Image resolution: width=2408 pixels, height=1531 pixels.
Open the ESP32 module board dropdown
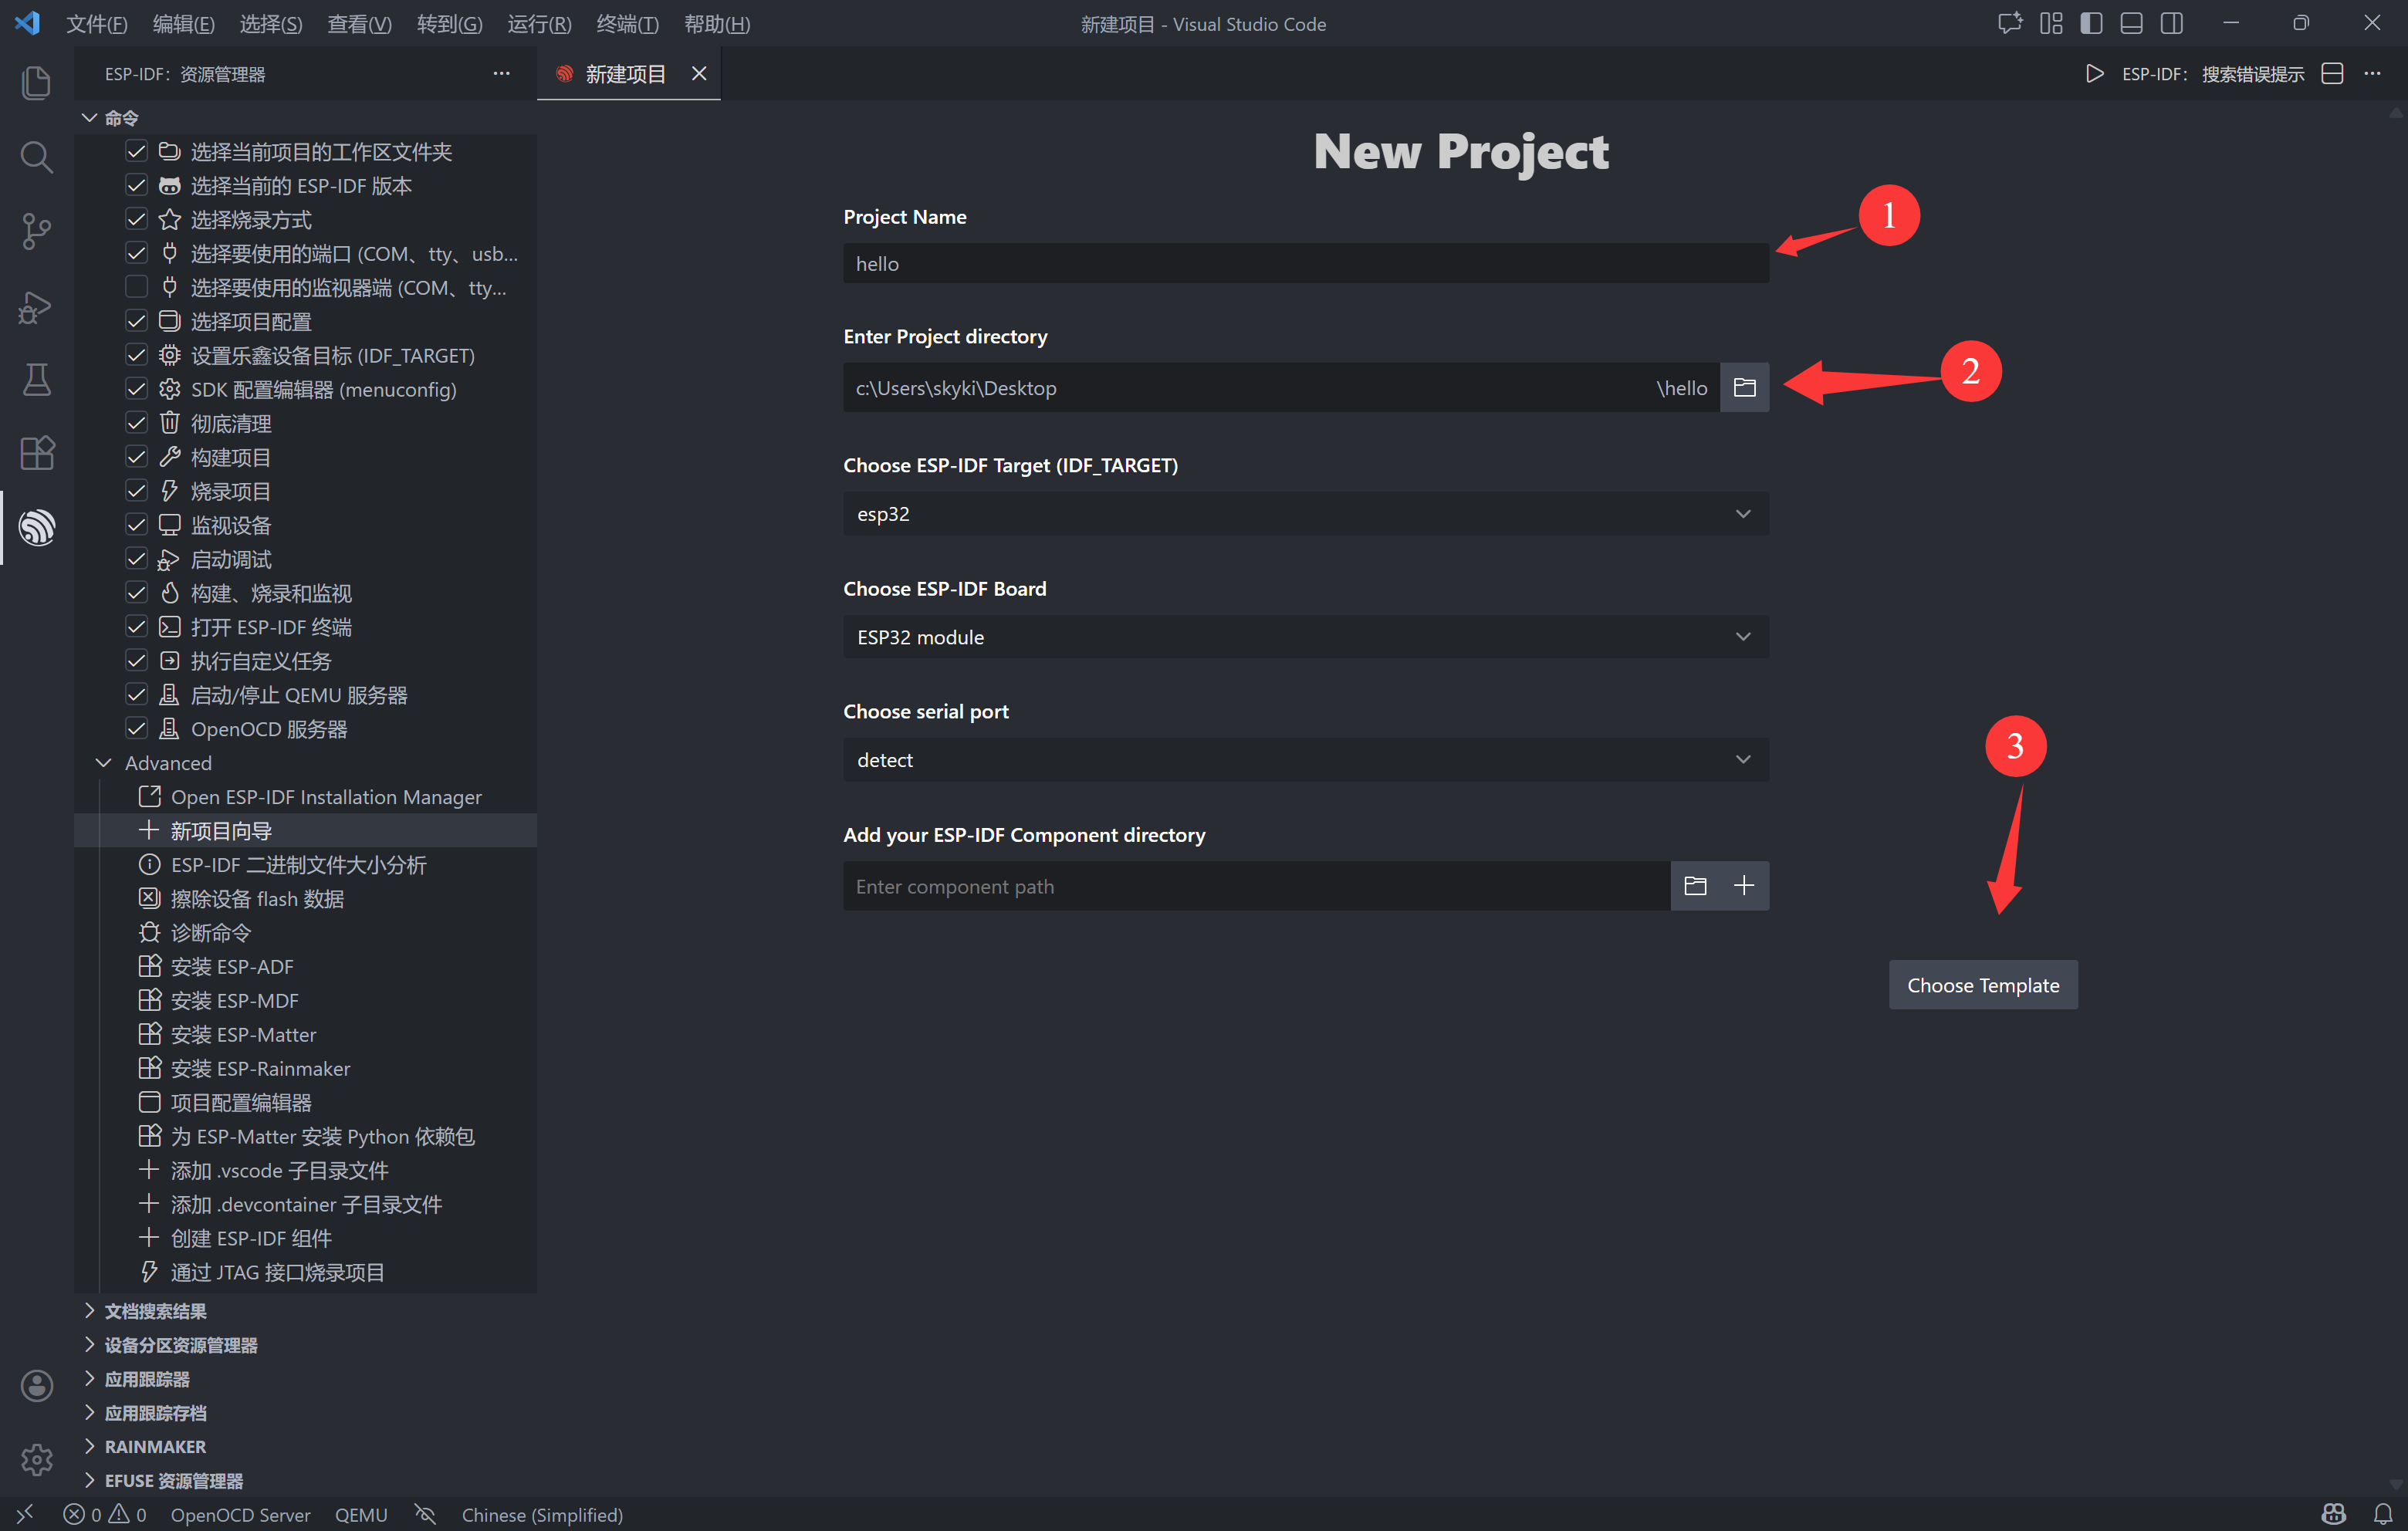click(x=1305, y=637)
